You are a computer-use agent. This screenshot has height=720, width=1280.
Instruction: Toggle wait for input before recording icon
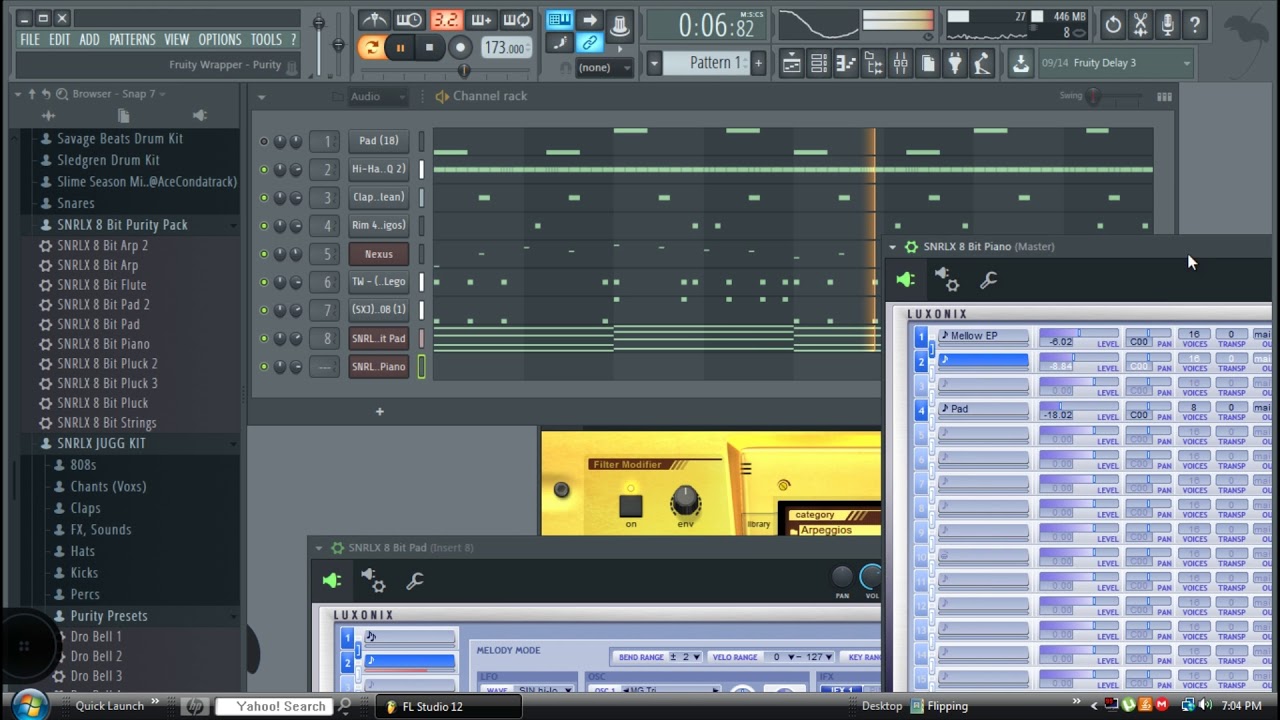[x=409, y=20]
